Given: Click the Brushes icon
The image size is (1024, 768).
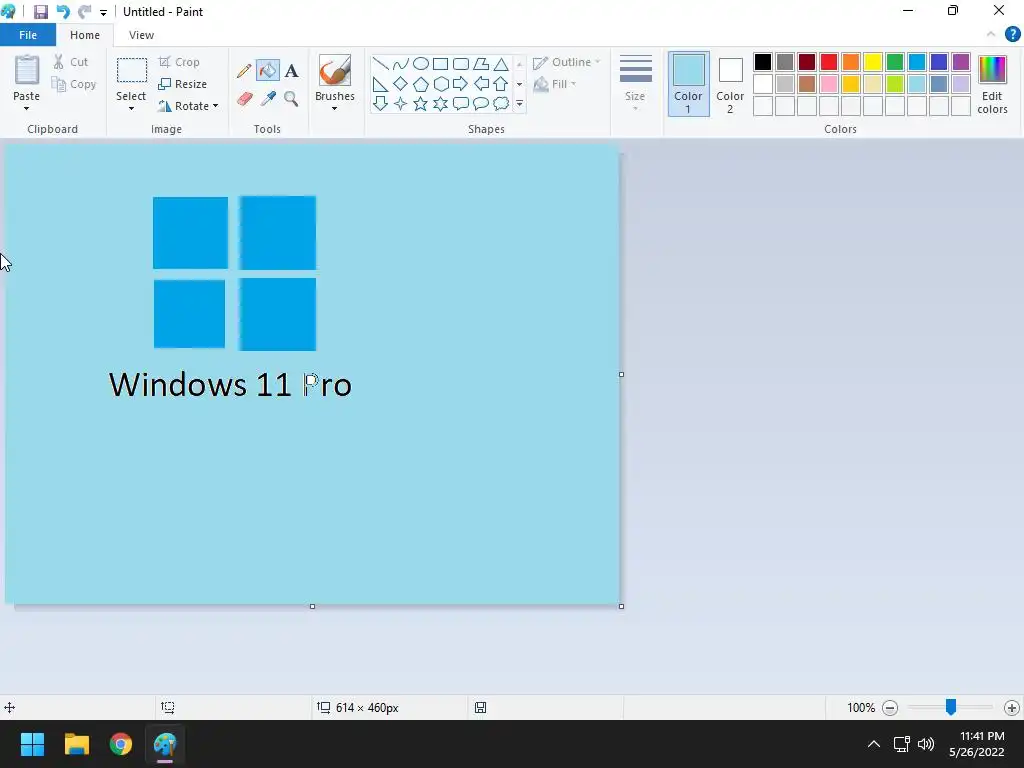Looking at the screenshot, I should coord(334,70).
